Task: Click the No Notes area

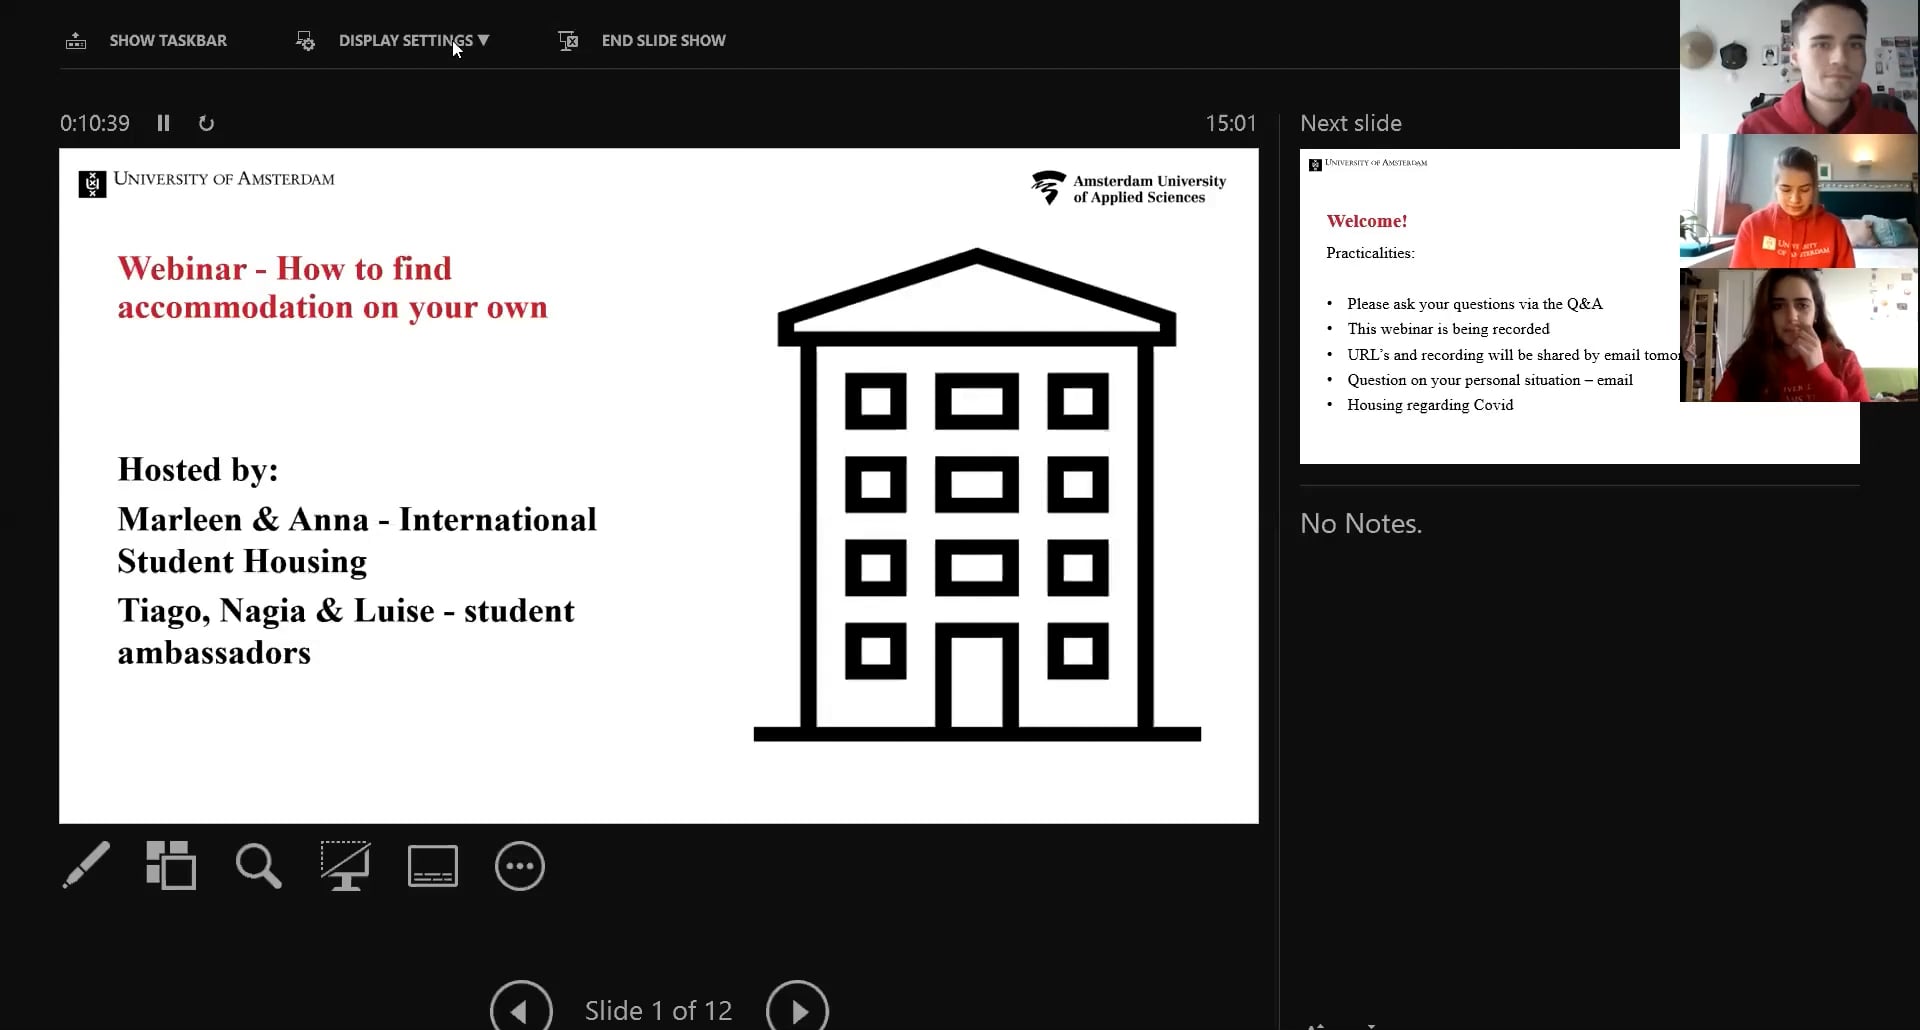Action: (x=1360, y=522)
